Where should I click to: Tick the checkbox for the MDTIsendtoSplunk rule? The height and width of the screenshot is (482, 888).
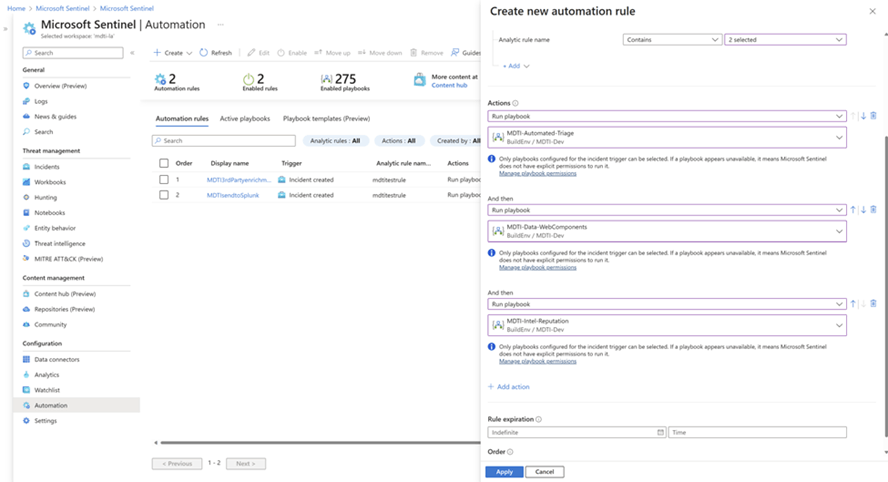click(164, 195)
